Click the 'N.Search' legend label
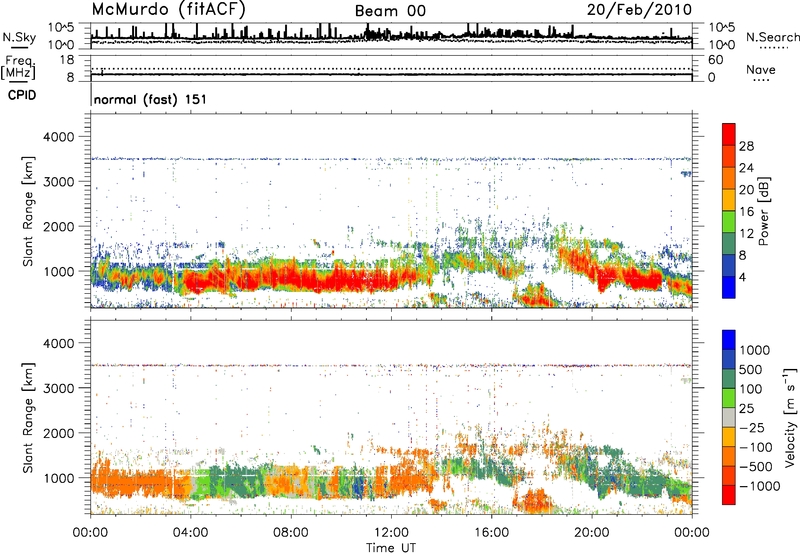The height and width of the screenshot is (554, 800). (x=772, y=37)
